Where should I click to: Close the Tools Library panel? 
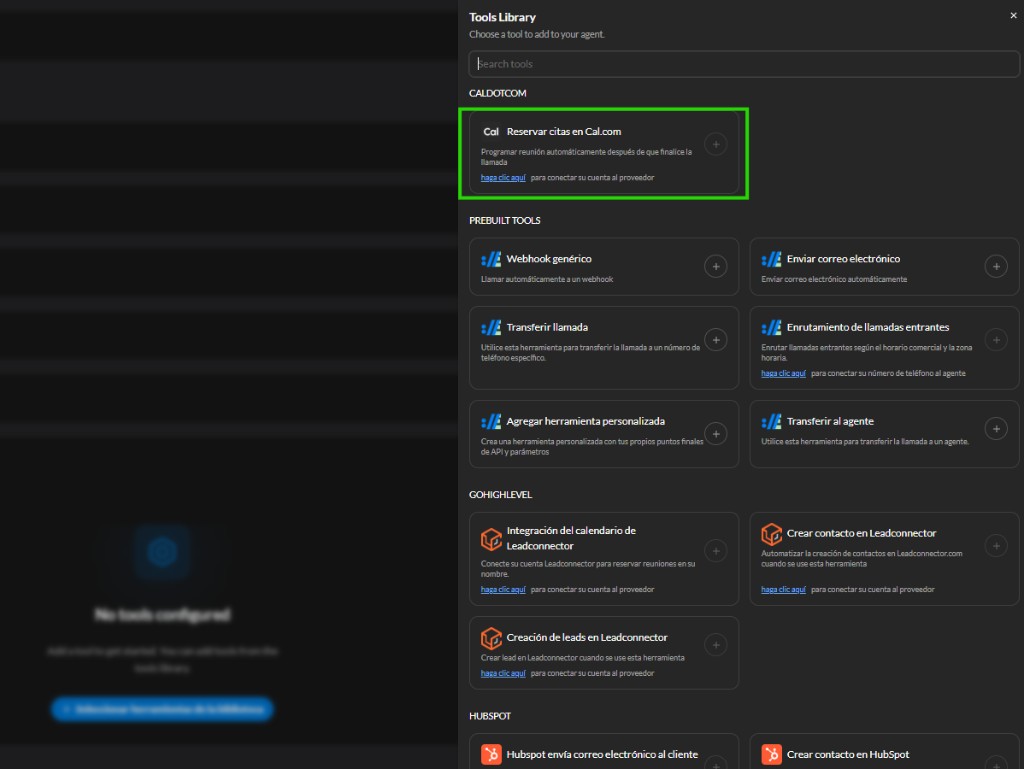pos(1014,16)
